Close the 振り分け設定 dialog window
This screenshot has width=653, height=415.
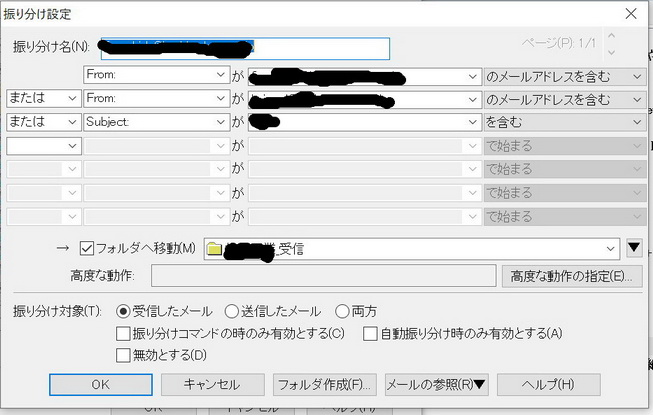(630, 13)
